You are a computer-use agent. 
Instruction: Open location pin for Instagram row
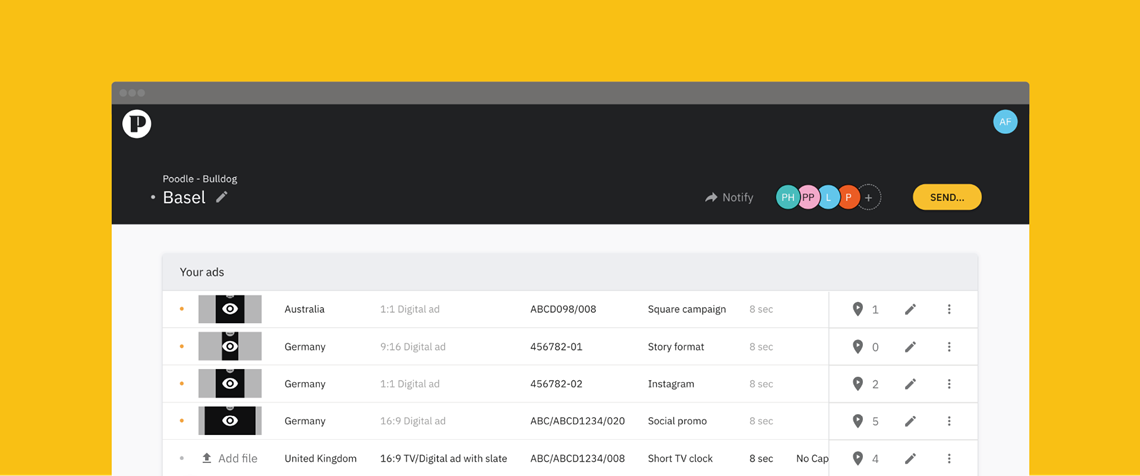858,384
